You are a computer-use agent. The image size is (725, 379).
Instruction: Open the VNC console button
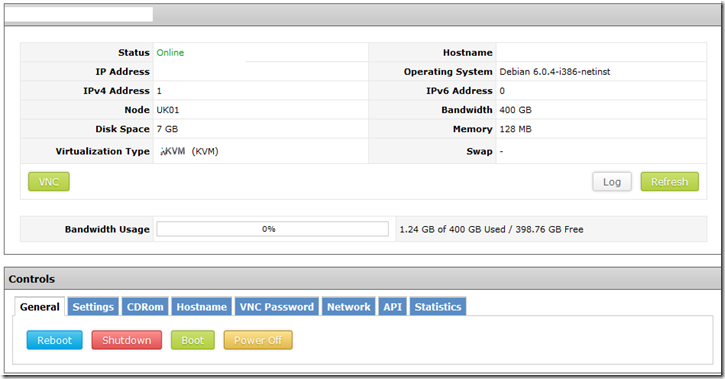[x=49, y=182]
